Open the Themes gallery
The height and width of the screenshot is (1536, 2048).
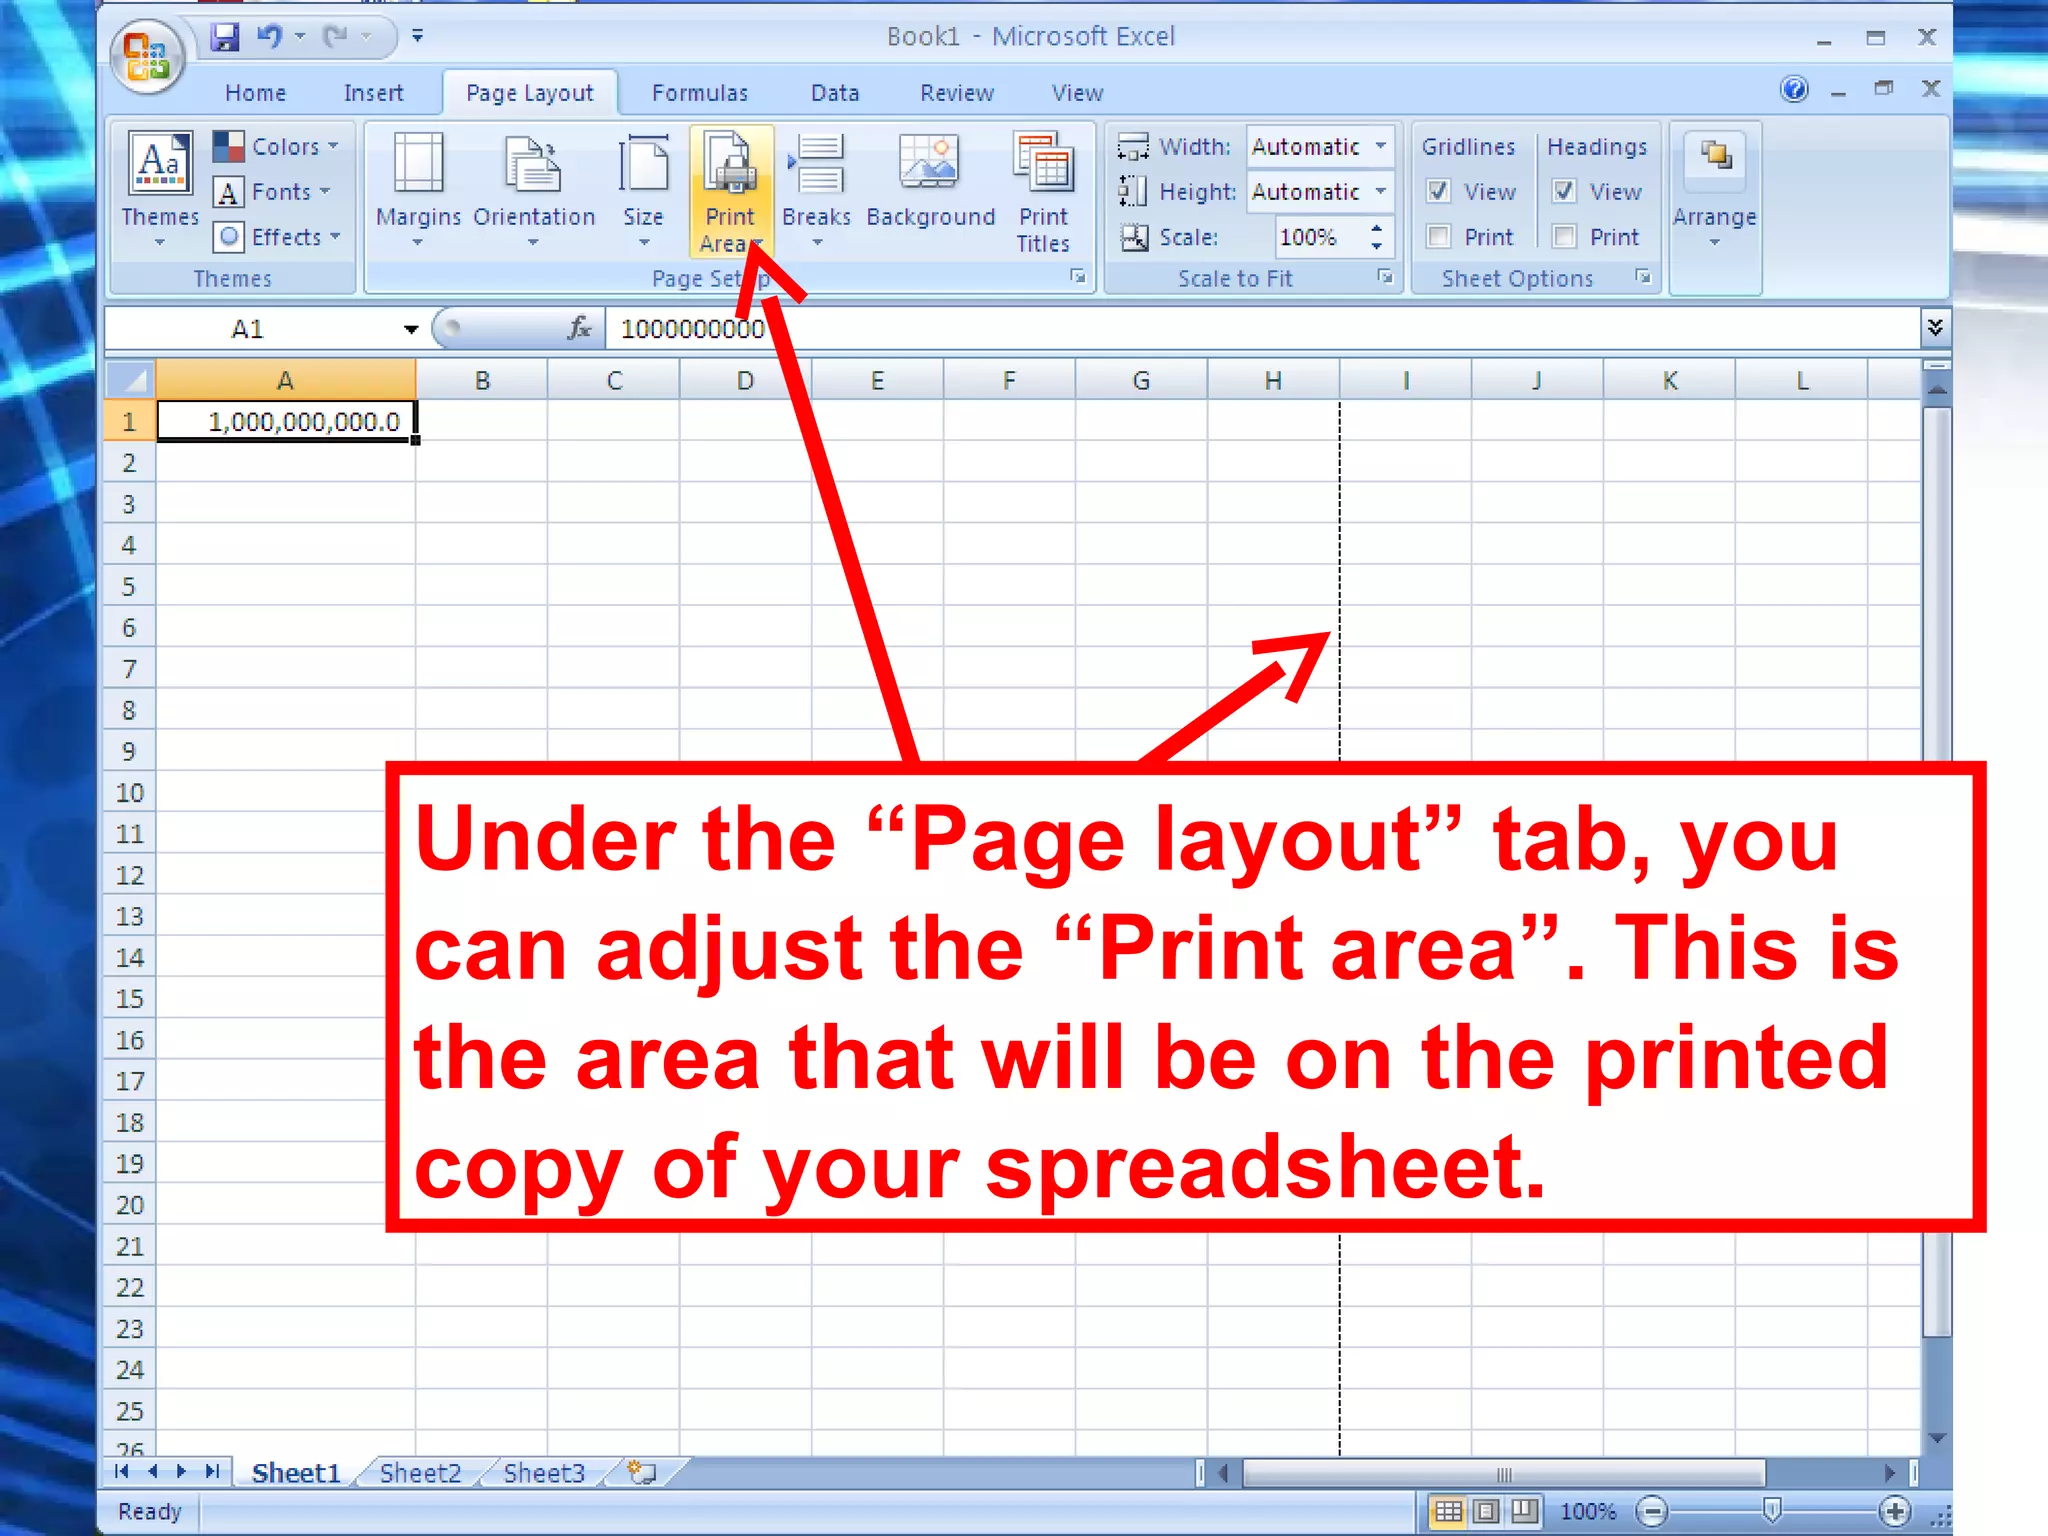tap(160, 190)
